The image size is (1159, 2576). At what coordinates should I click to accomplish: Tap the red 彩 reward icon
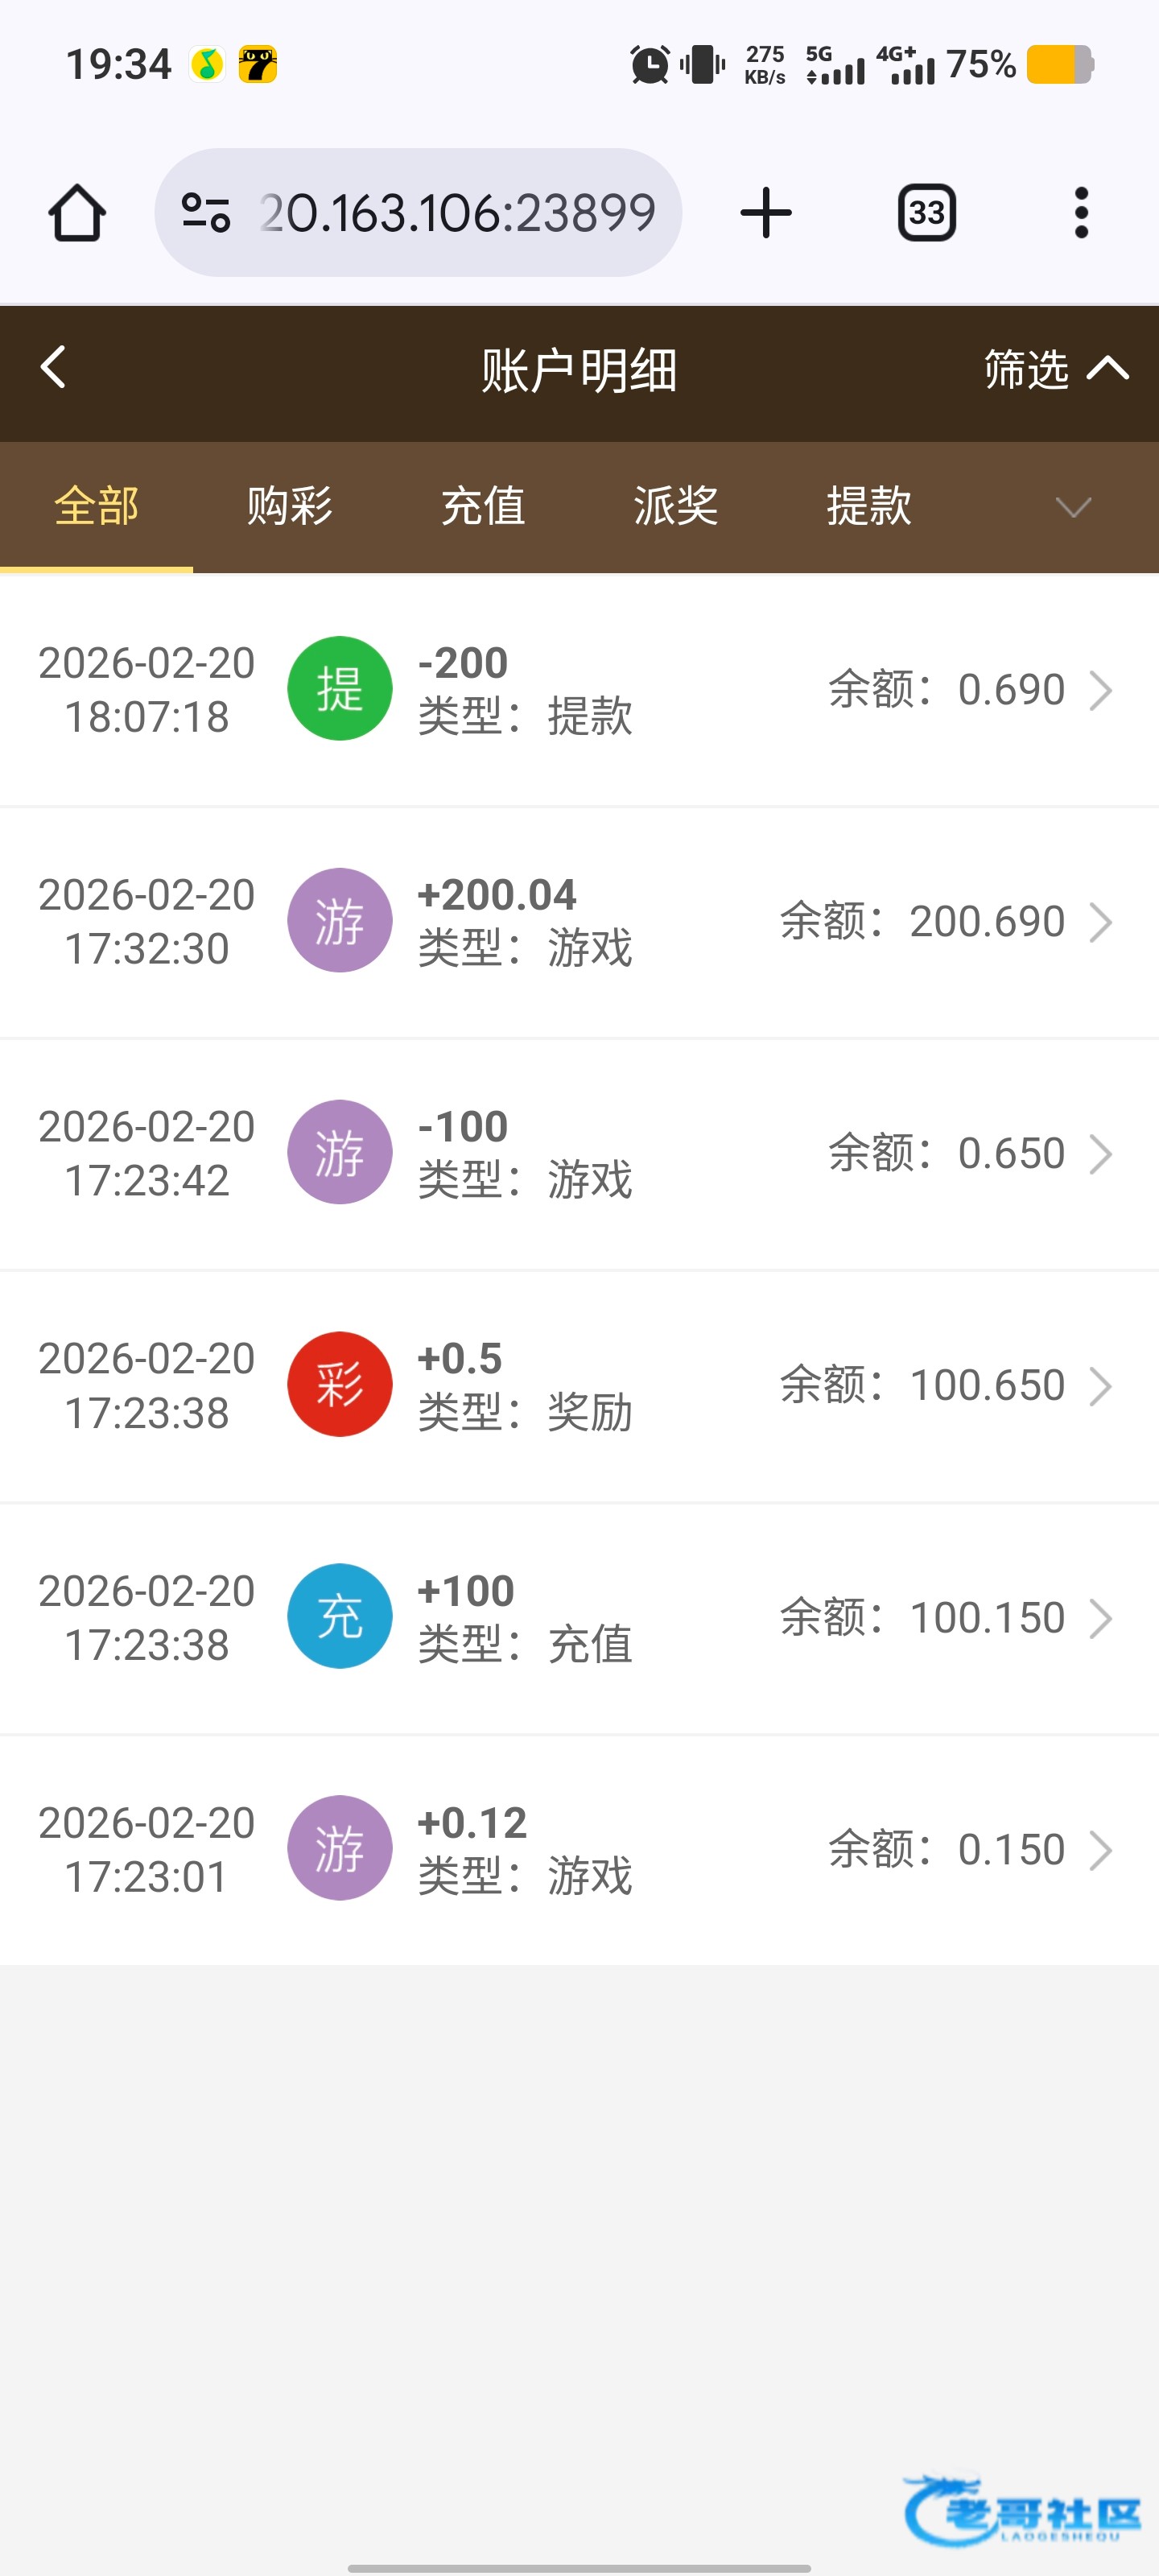(339, 1384)
